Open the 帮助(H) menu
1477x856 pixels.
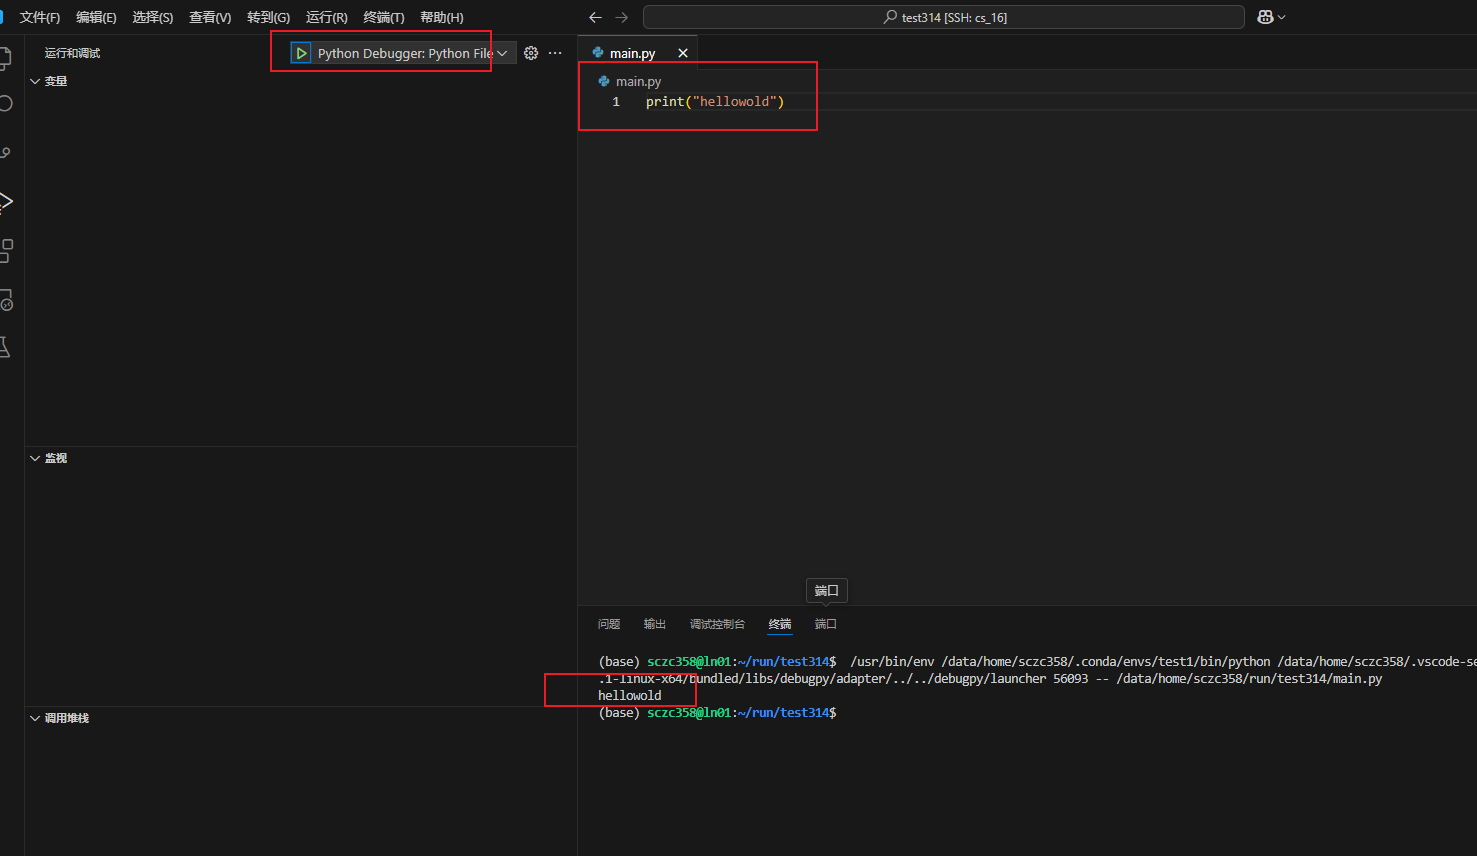tap(442, 17)
